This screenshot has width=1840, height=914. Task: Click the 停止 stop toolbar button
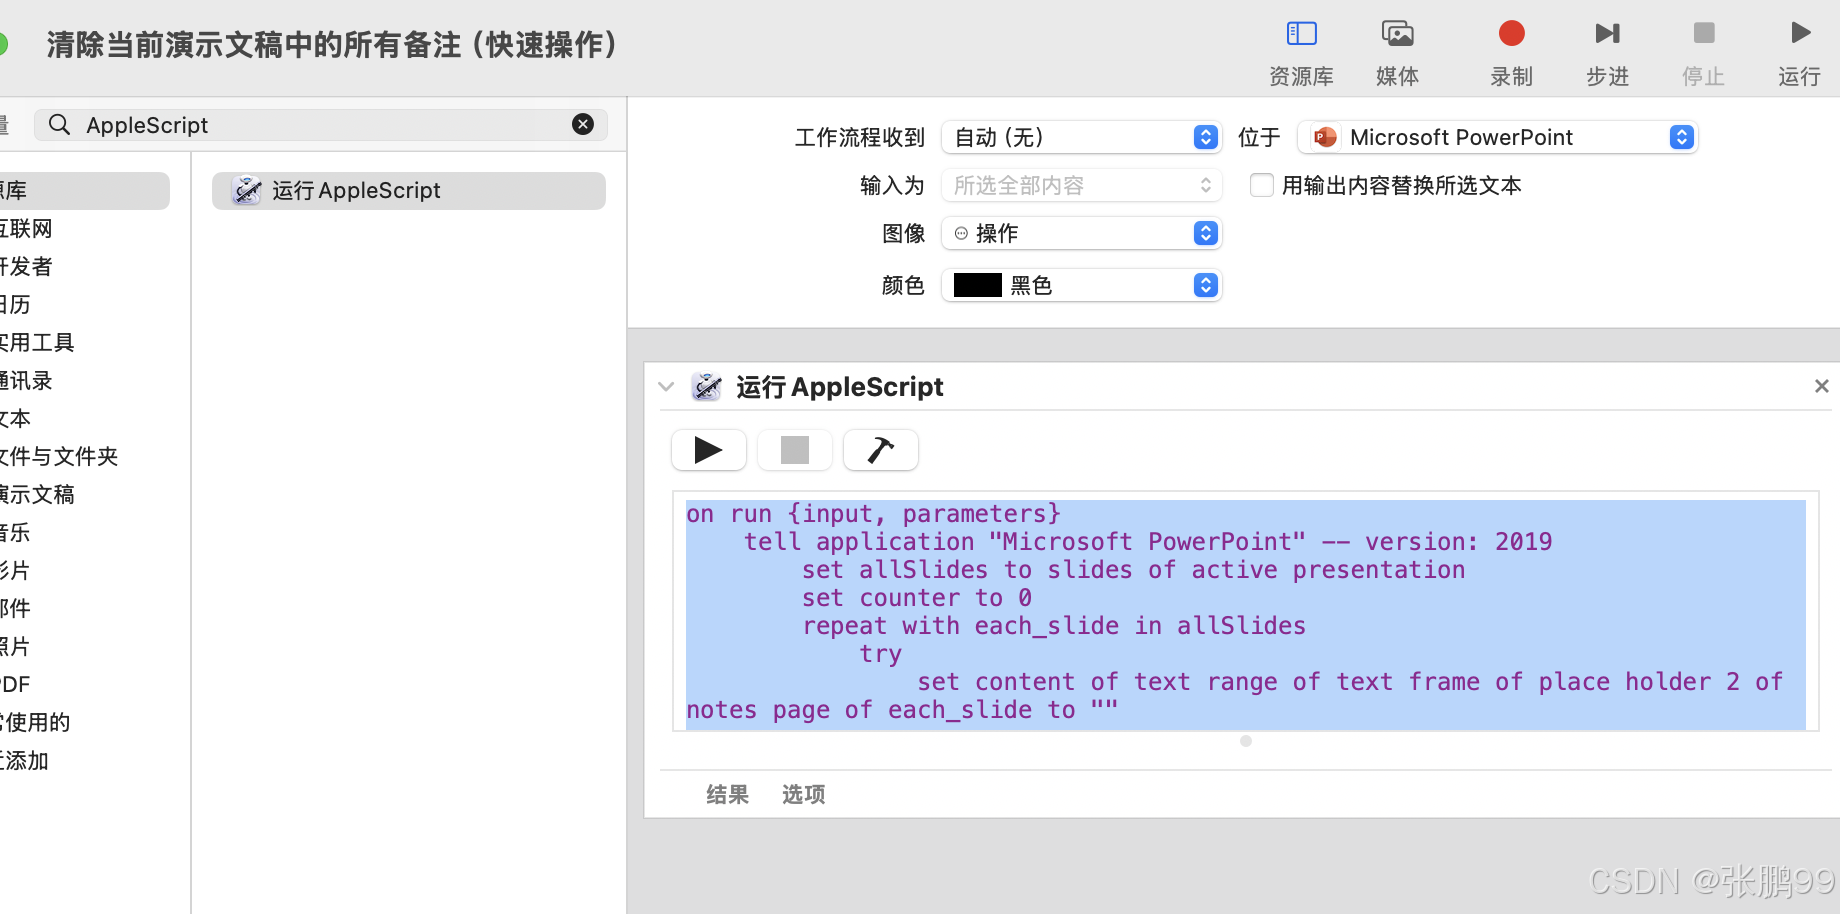coord(1703,53)
